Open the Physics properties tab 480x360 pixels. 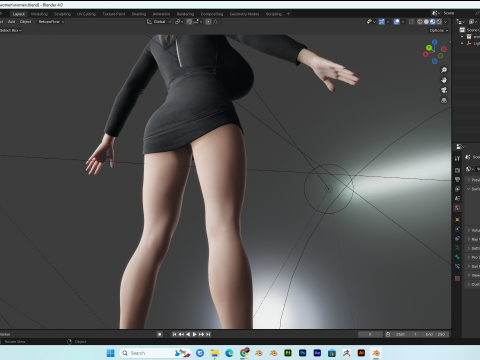tap(457, 229)
